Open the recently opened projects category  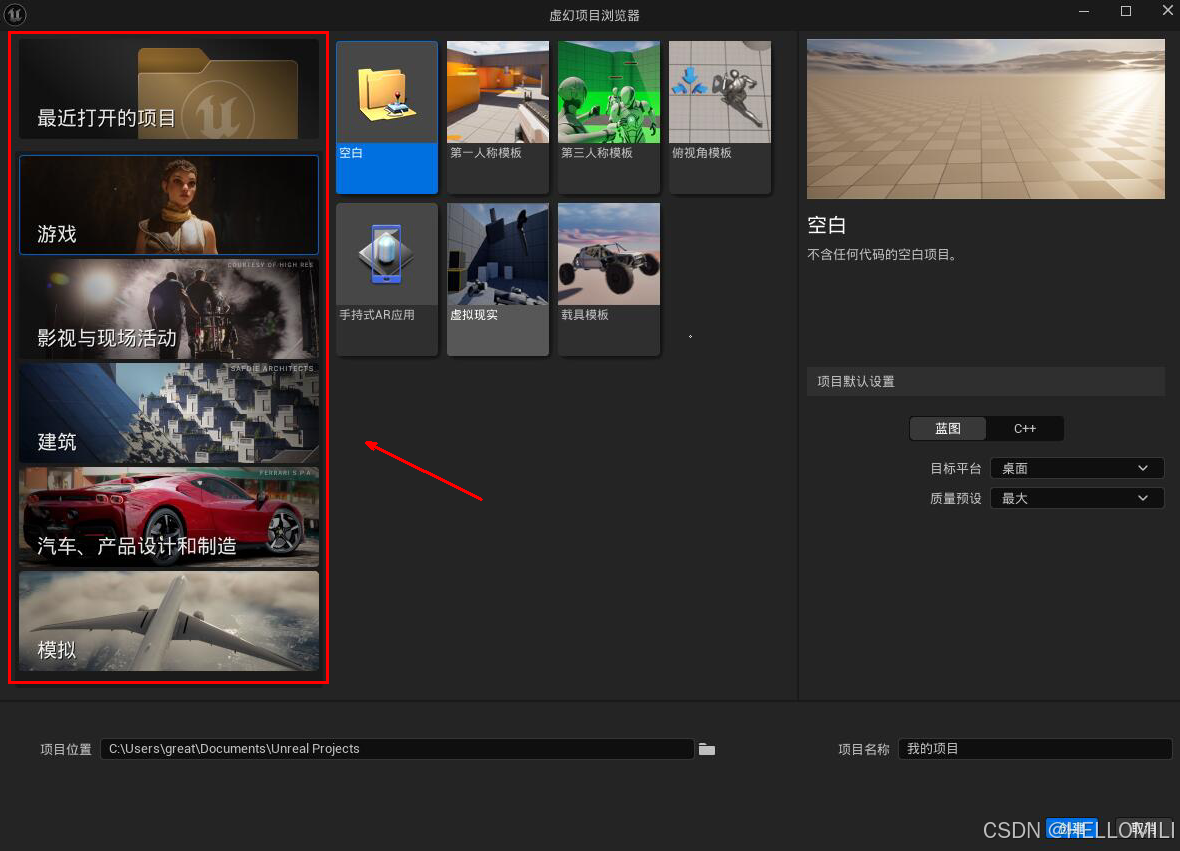click(169, 89)
